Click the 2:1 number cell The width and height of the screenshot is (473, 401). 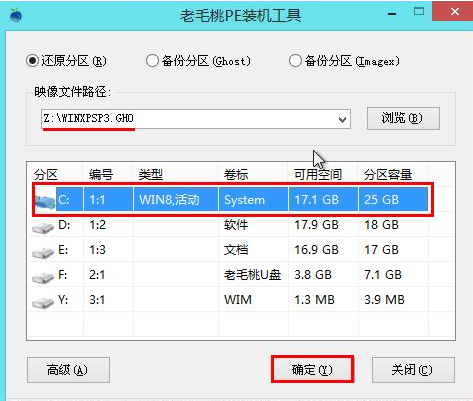click(97, 275)
